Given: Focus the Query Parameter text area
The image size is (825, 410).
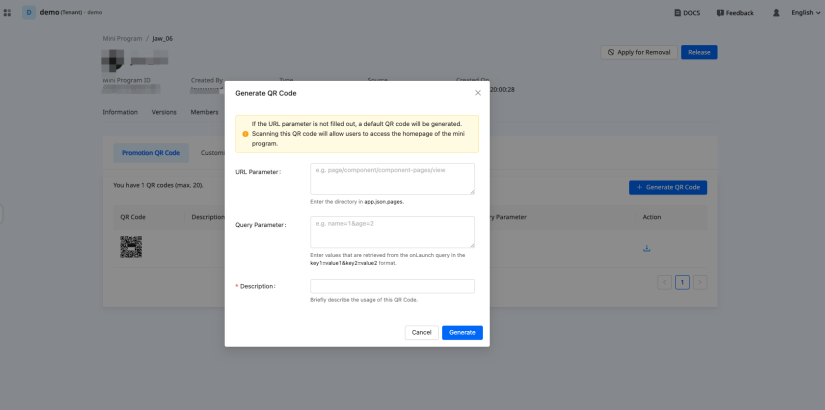Looking at the screenshot, I should click(x=392, y=232).
